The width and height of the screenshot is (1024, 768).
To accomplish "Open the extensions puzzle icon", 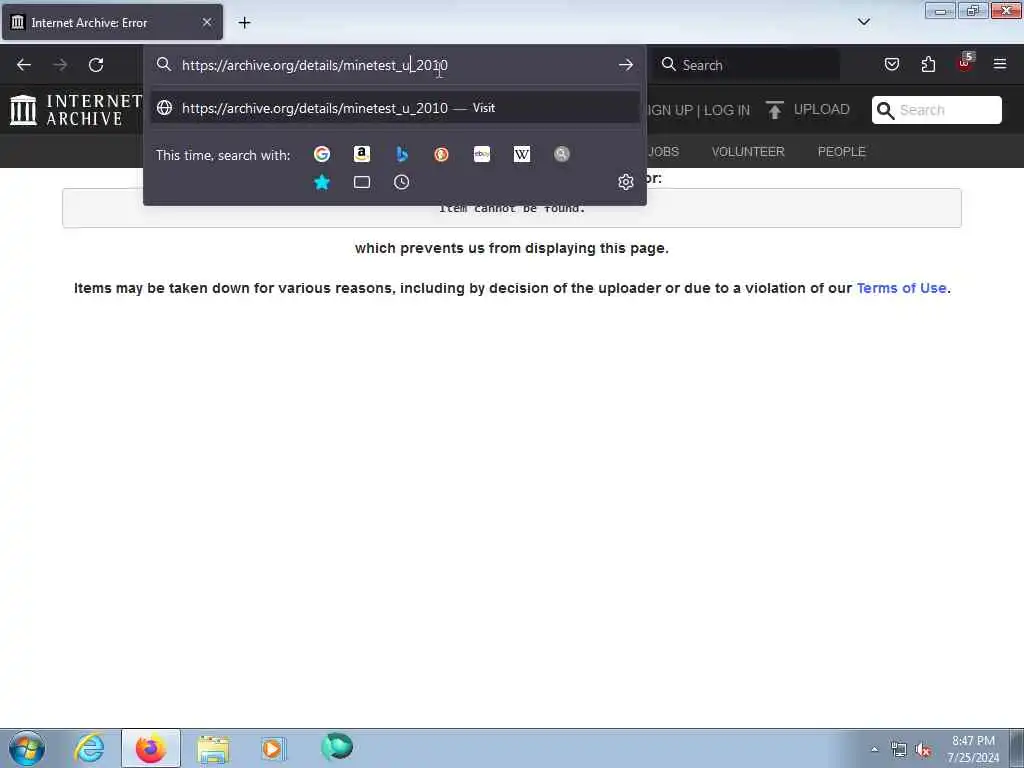I will pyautogui.click(x=928, y=64).
